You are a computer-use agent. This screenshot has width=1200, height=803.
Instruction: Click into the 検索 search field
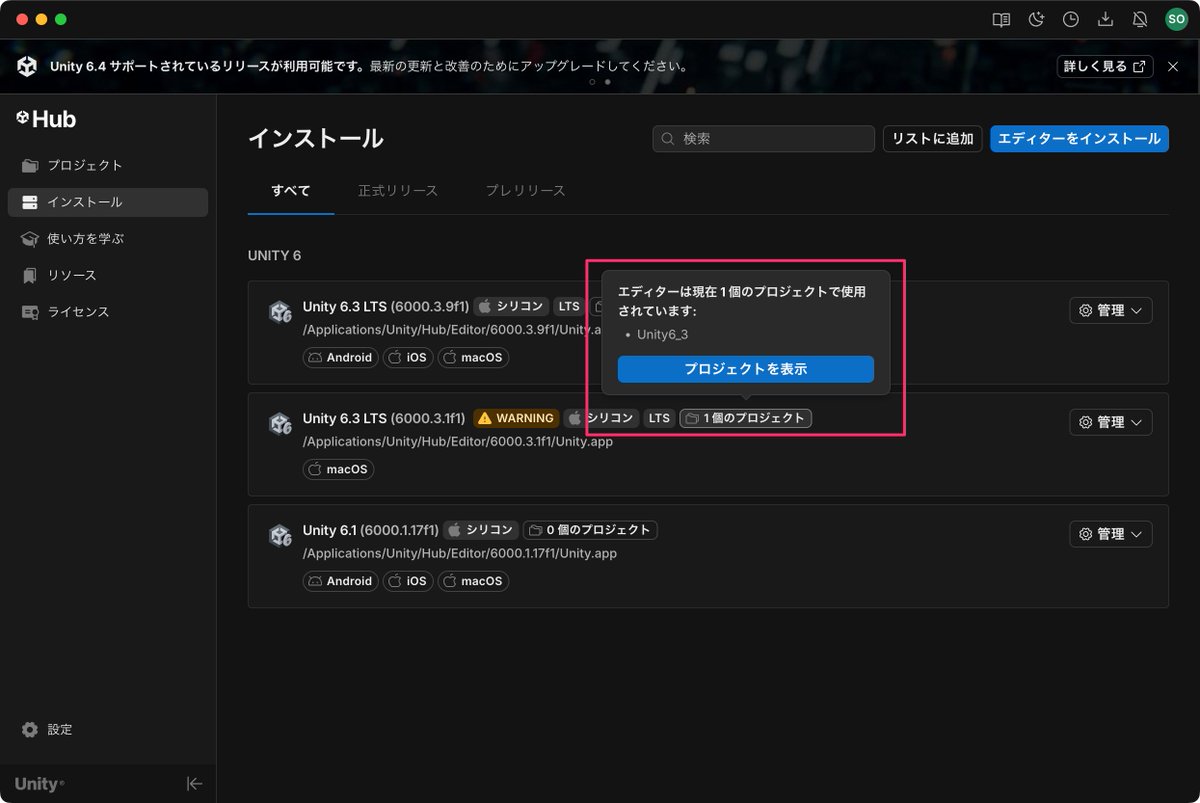(764, 139)
